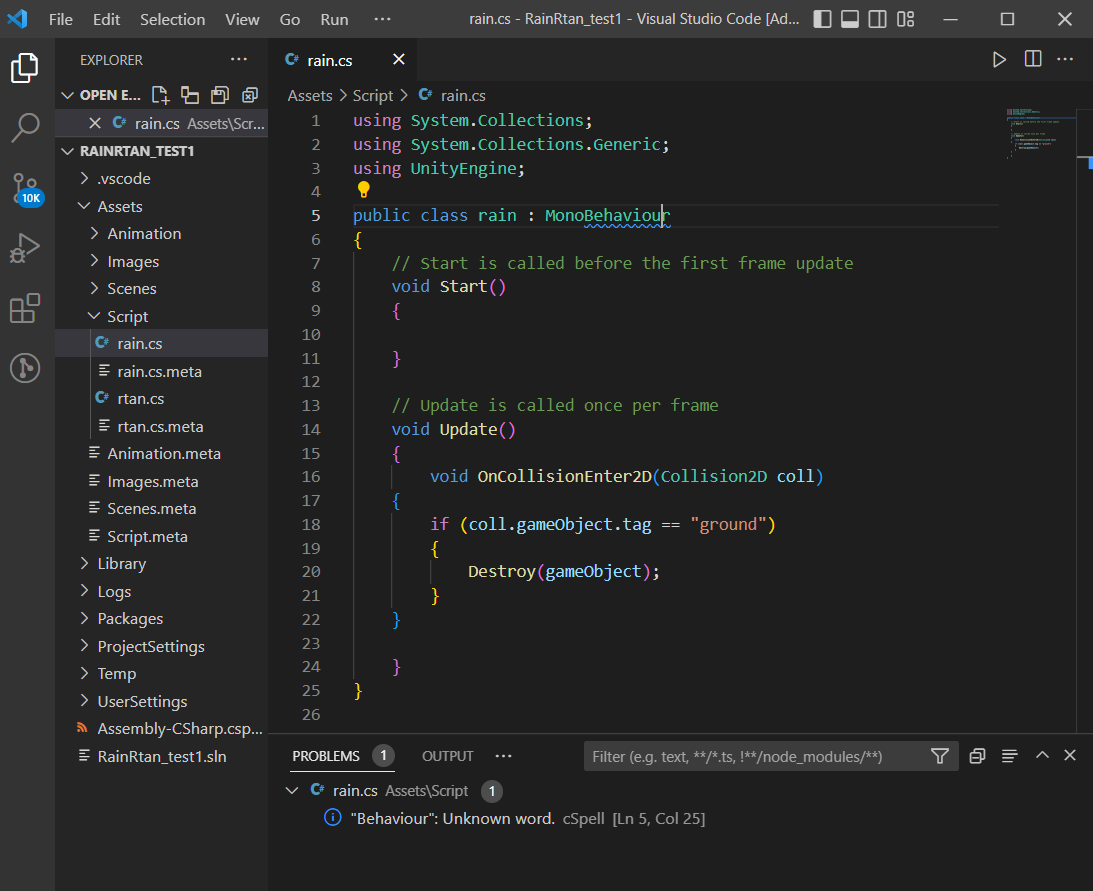Screen dimensions: 1093x891
Task: Click the lightbulb quick fix icon
Action: click(363, 190)
